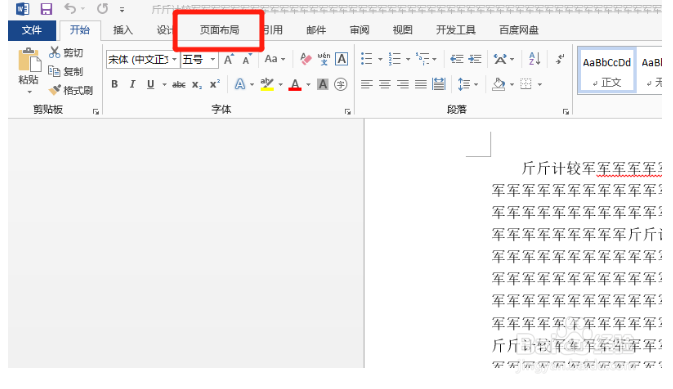Customize the Quick Access Toolbar
673x389 pixels.
click(122, 9)
